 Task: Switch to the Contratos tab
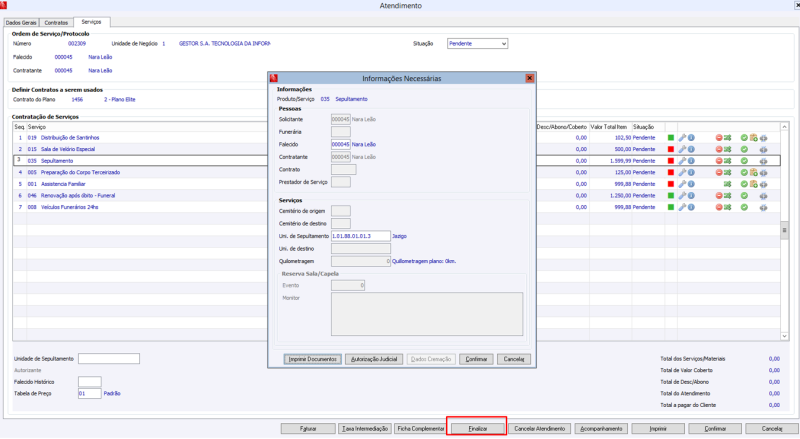coord(56,23)
